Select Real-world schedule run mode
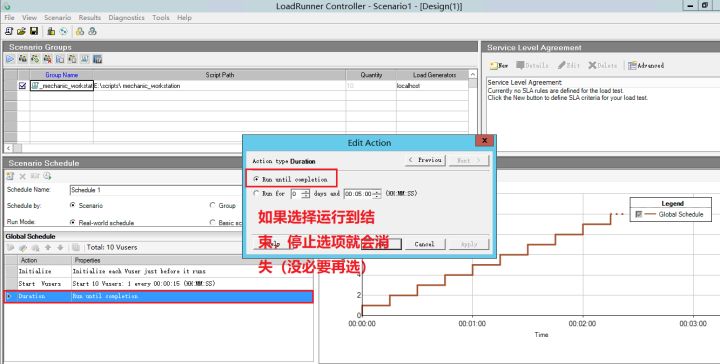 coord(72,222)
